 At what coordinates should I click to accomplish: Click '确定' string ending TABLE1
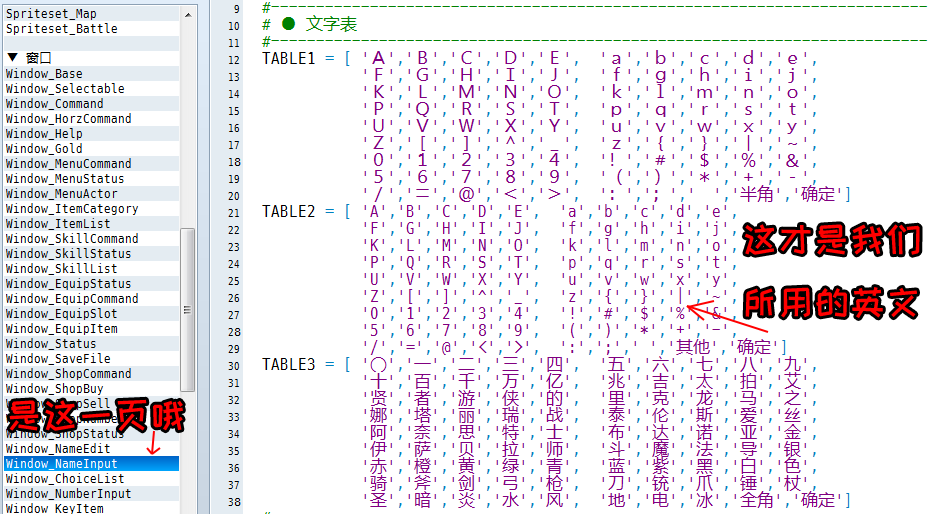(x=818, y=194)
